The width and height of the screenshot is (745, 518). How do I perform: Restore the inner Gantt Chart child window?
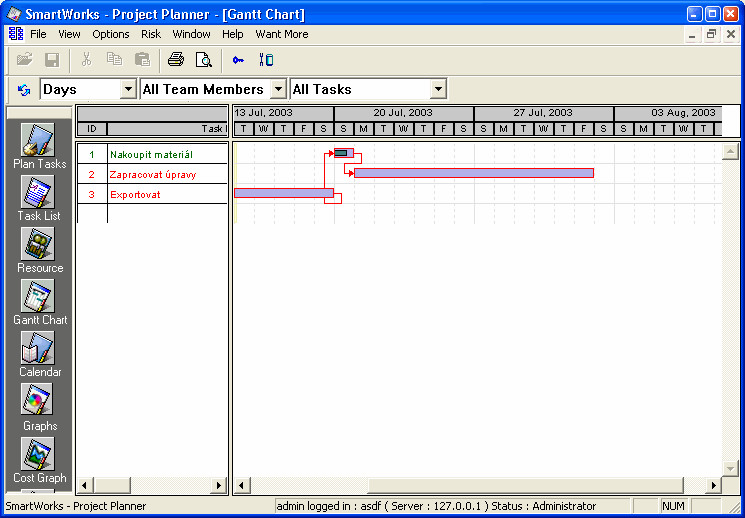(x=711, y=34)
